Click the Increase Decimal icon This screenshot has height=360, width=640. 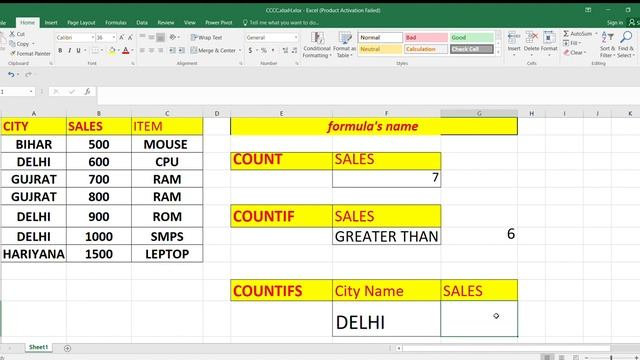point(285,51)
